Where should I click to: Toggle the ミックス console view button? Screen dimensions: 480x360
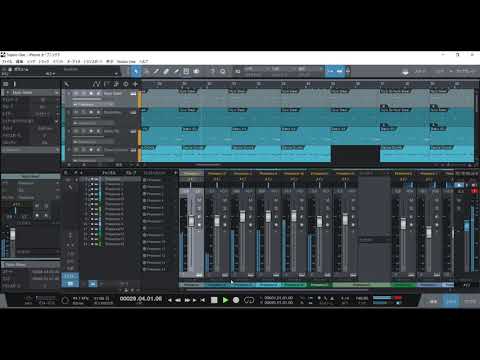tap(451, 301)
